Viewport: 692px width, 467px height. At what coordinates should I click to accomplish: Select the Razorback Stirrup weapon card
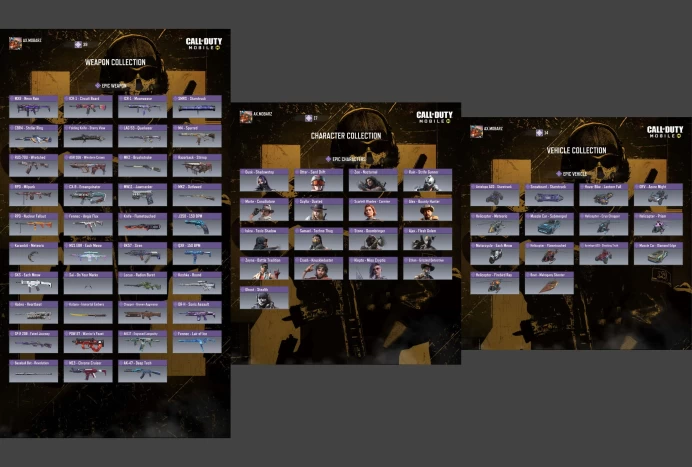point(197,165)
